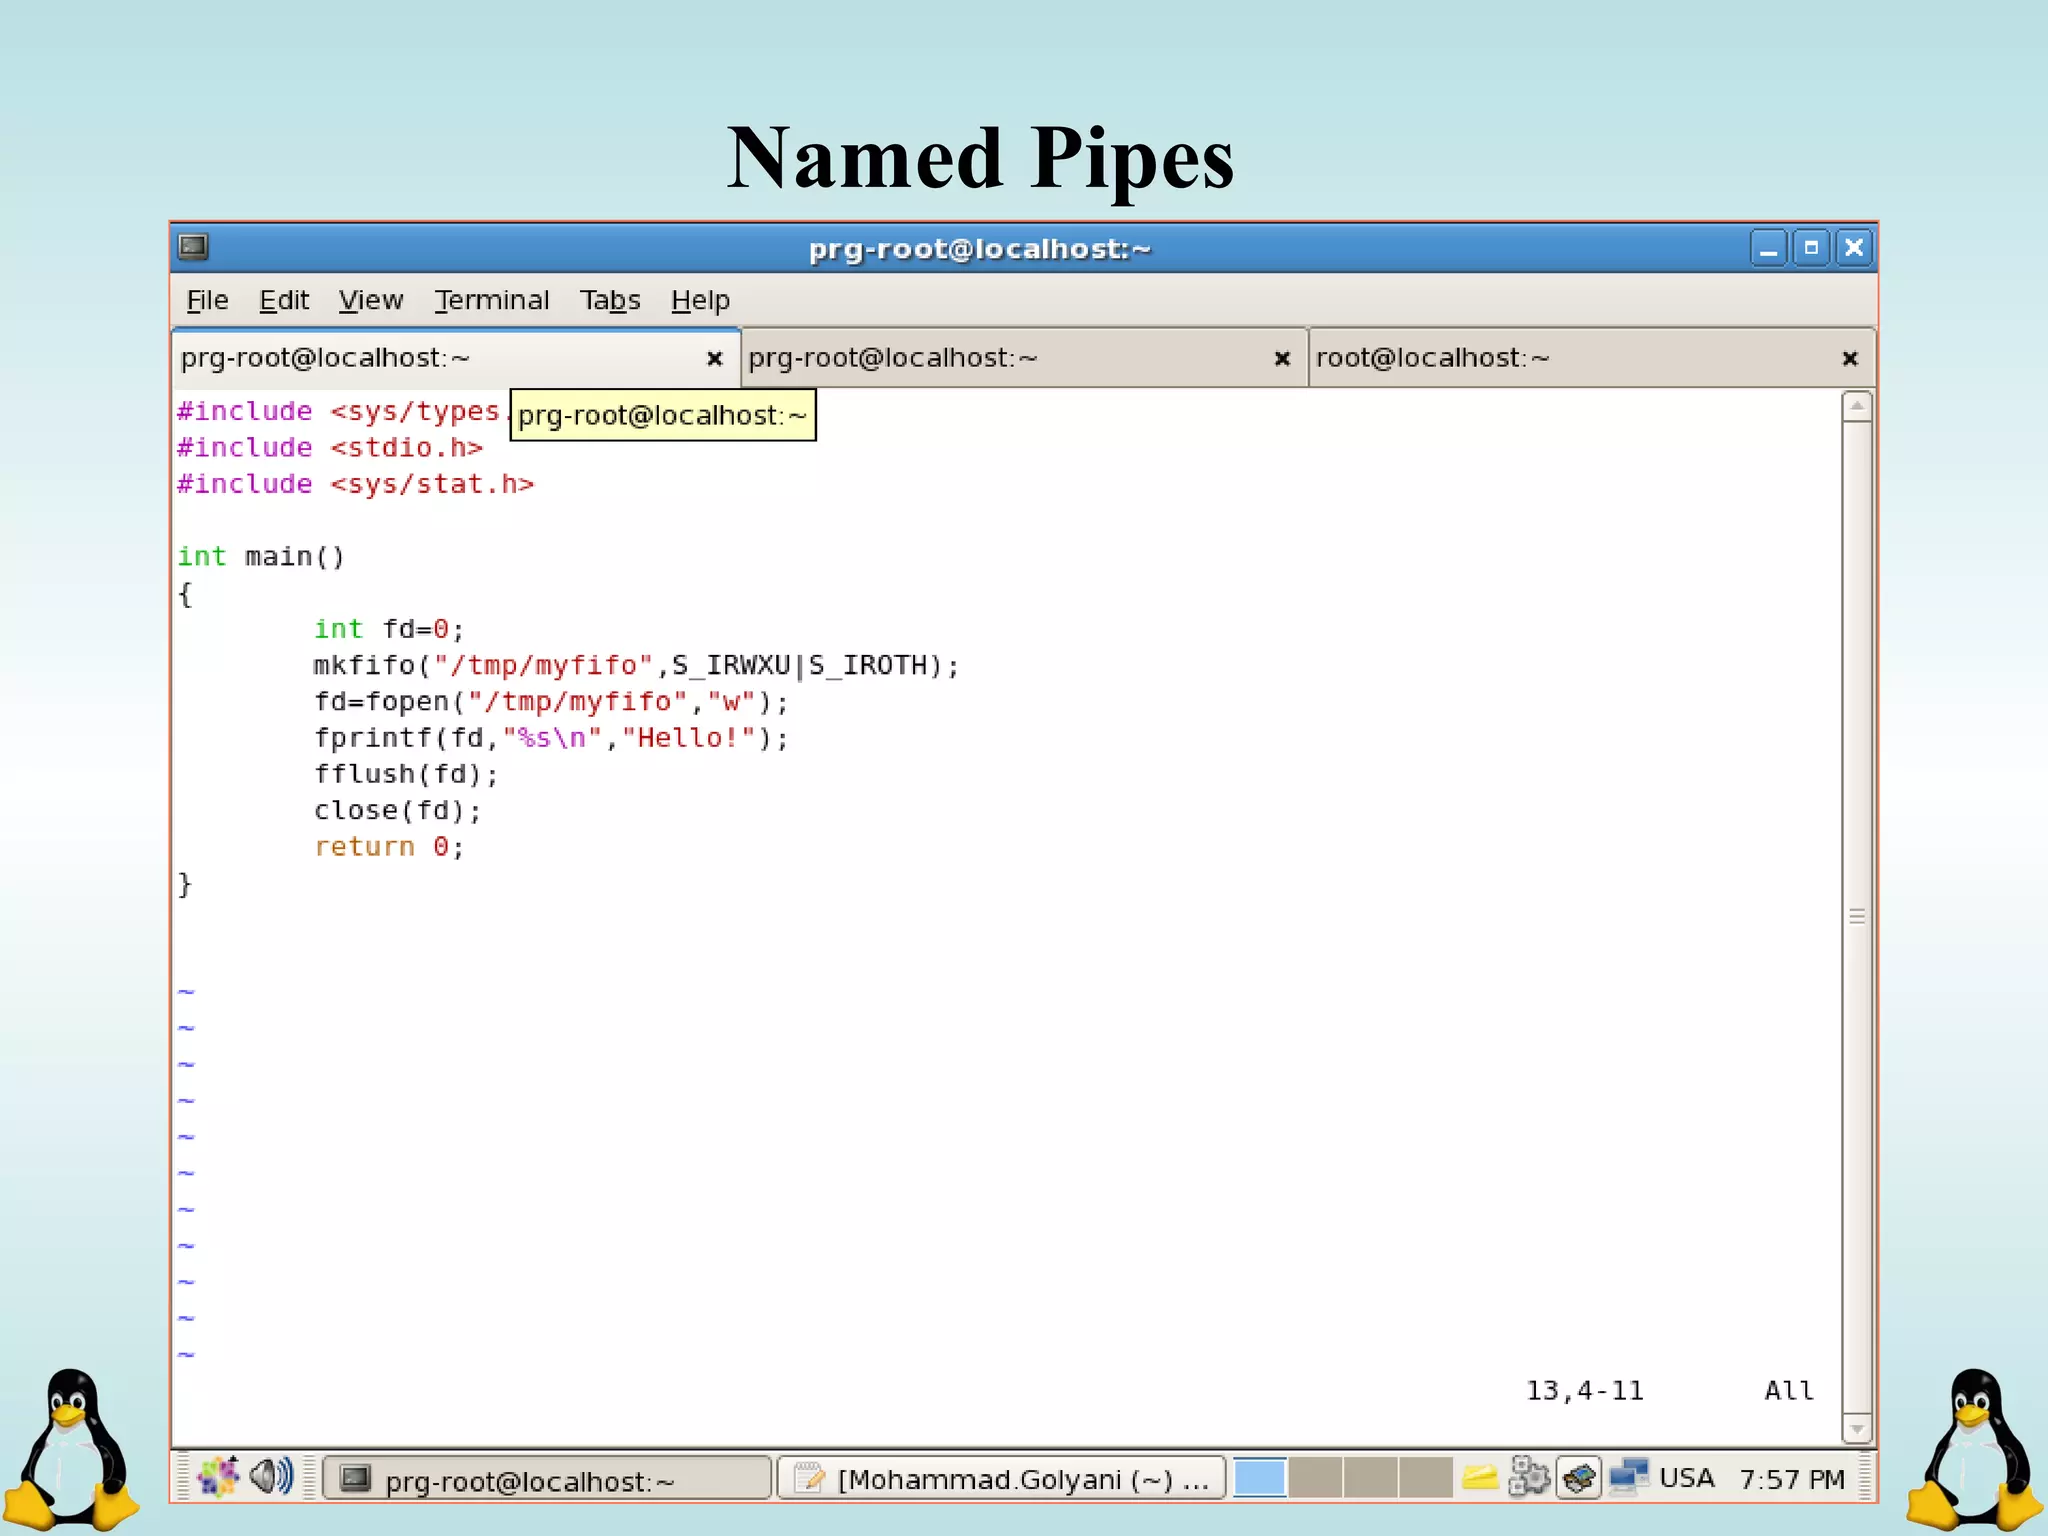The width and height of the screenshot is (2048, 1536).
Task: Open the terminal window menu icon in title bar
Action: click(193, 246)
